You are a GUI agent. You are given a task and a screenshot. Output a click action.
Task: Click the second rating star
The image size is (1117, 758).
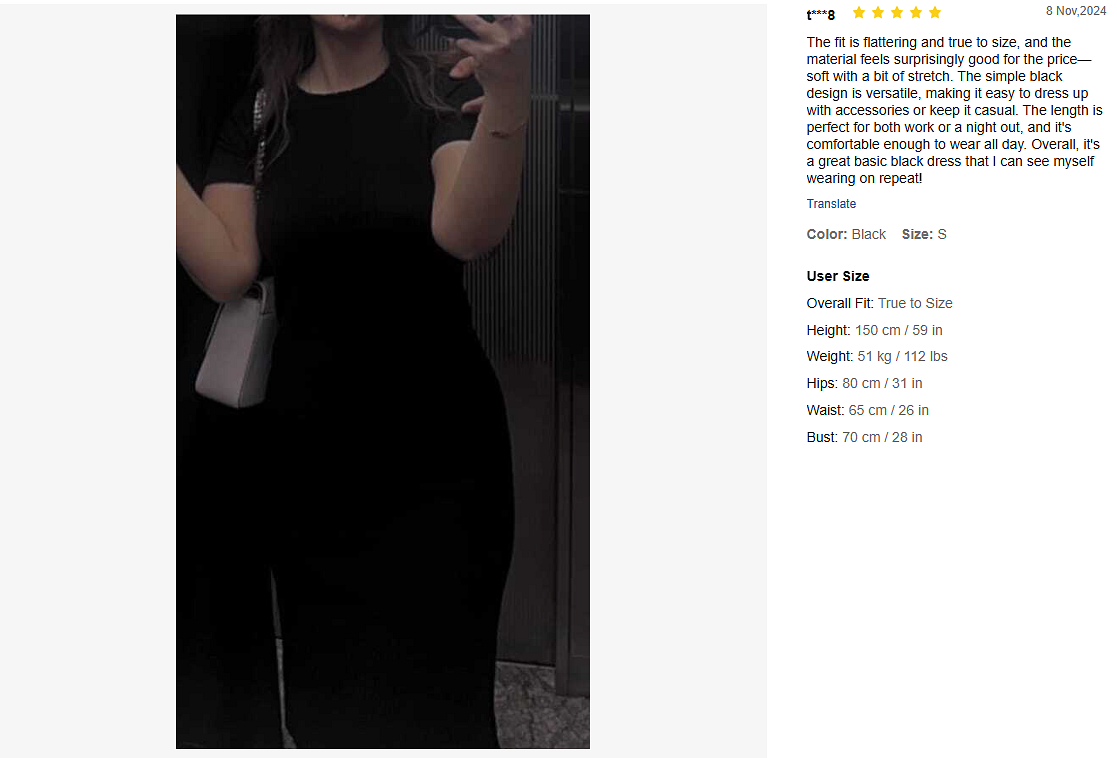click(878, 12)
